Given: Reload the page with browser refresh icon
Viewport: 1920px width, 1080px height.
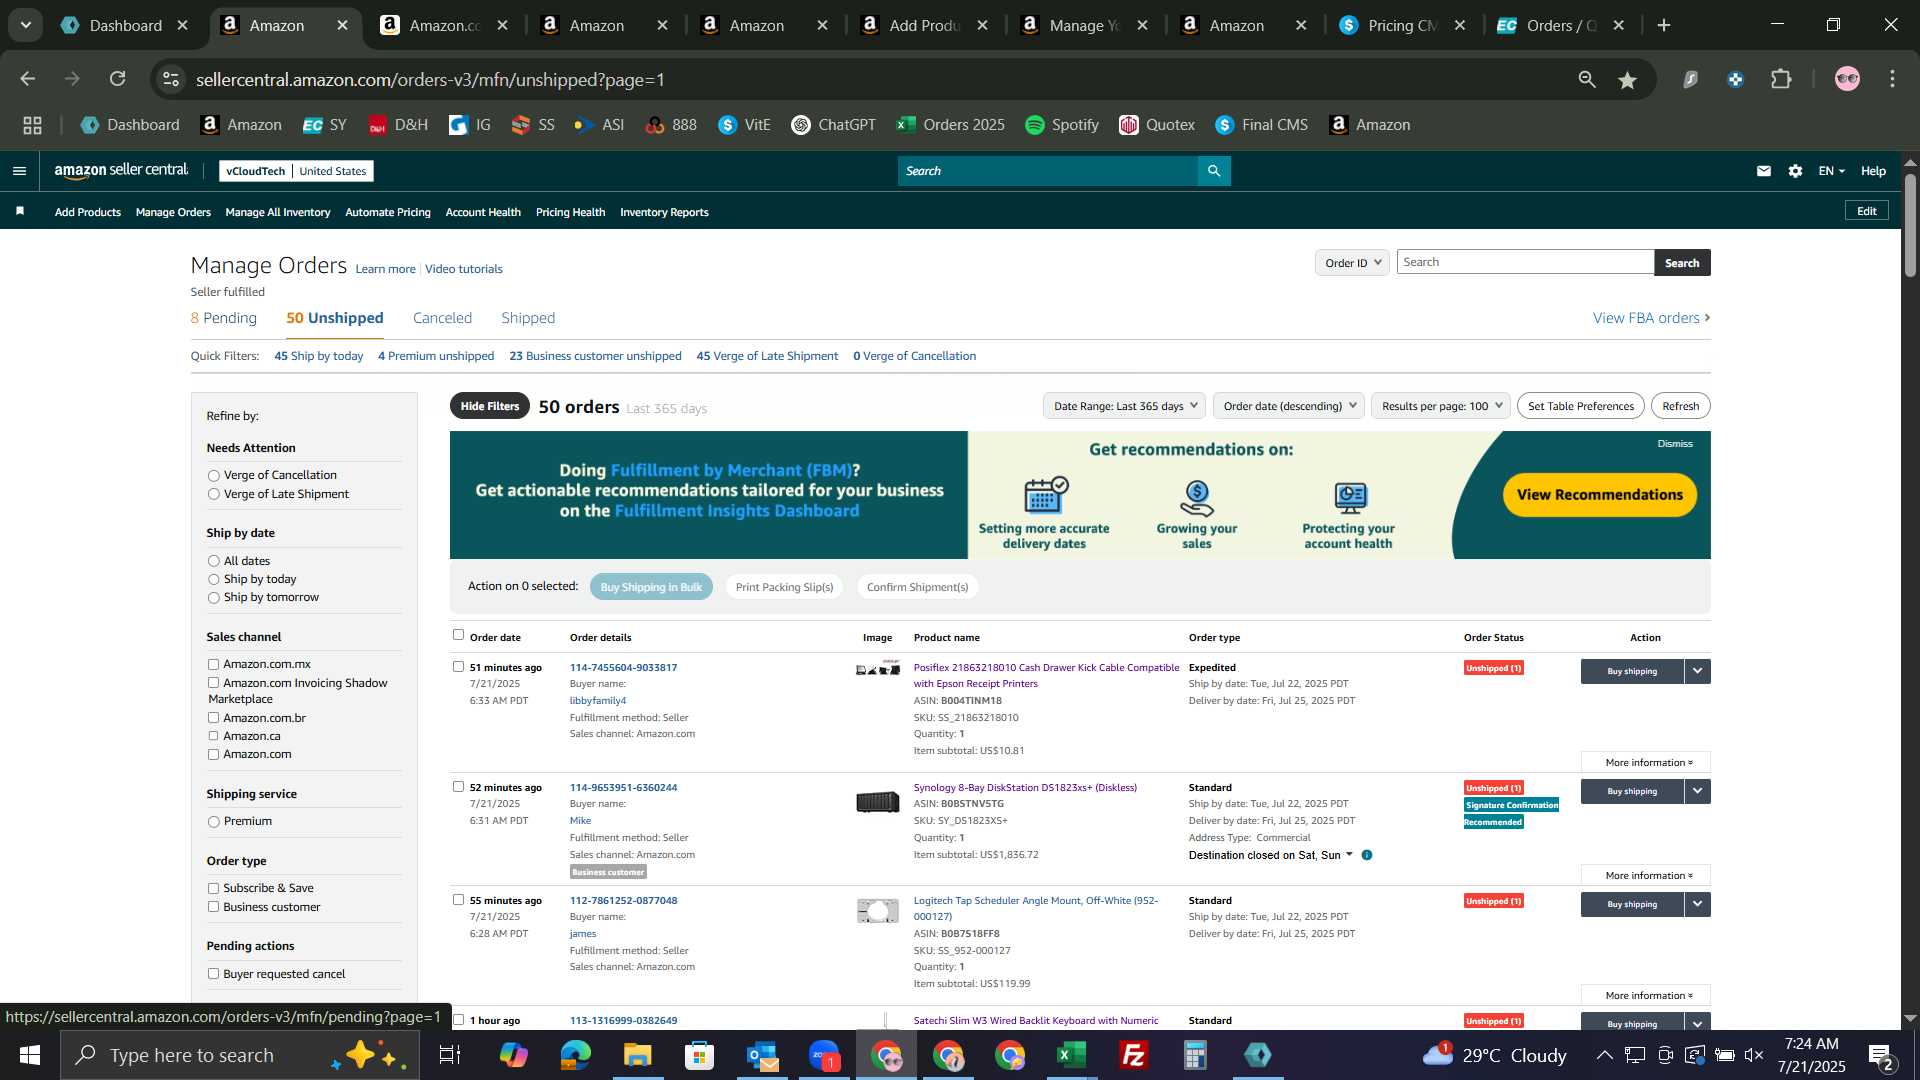Looking at the screenshot, I should (x=118, y=79).
